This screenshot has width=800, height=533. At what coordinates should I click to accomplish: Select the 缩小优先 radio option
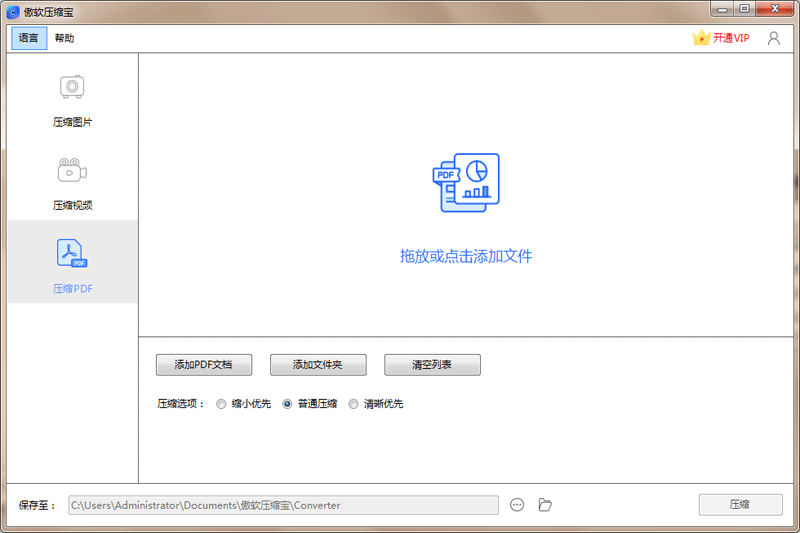point(221,404)
